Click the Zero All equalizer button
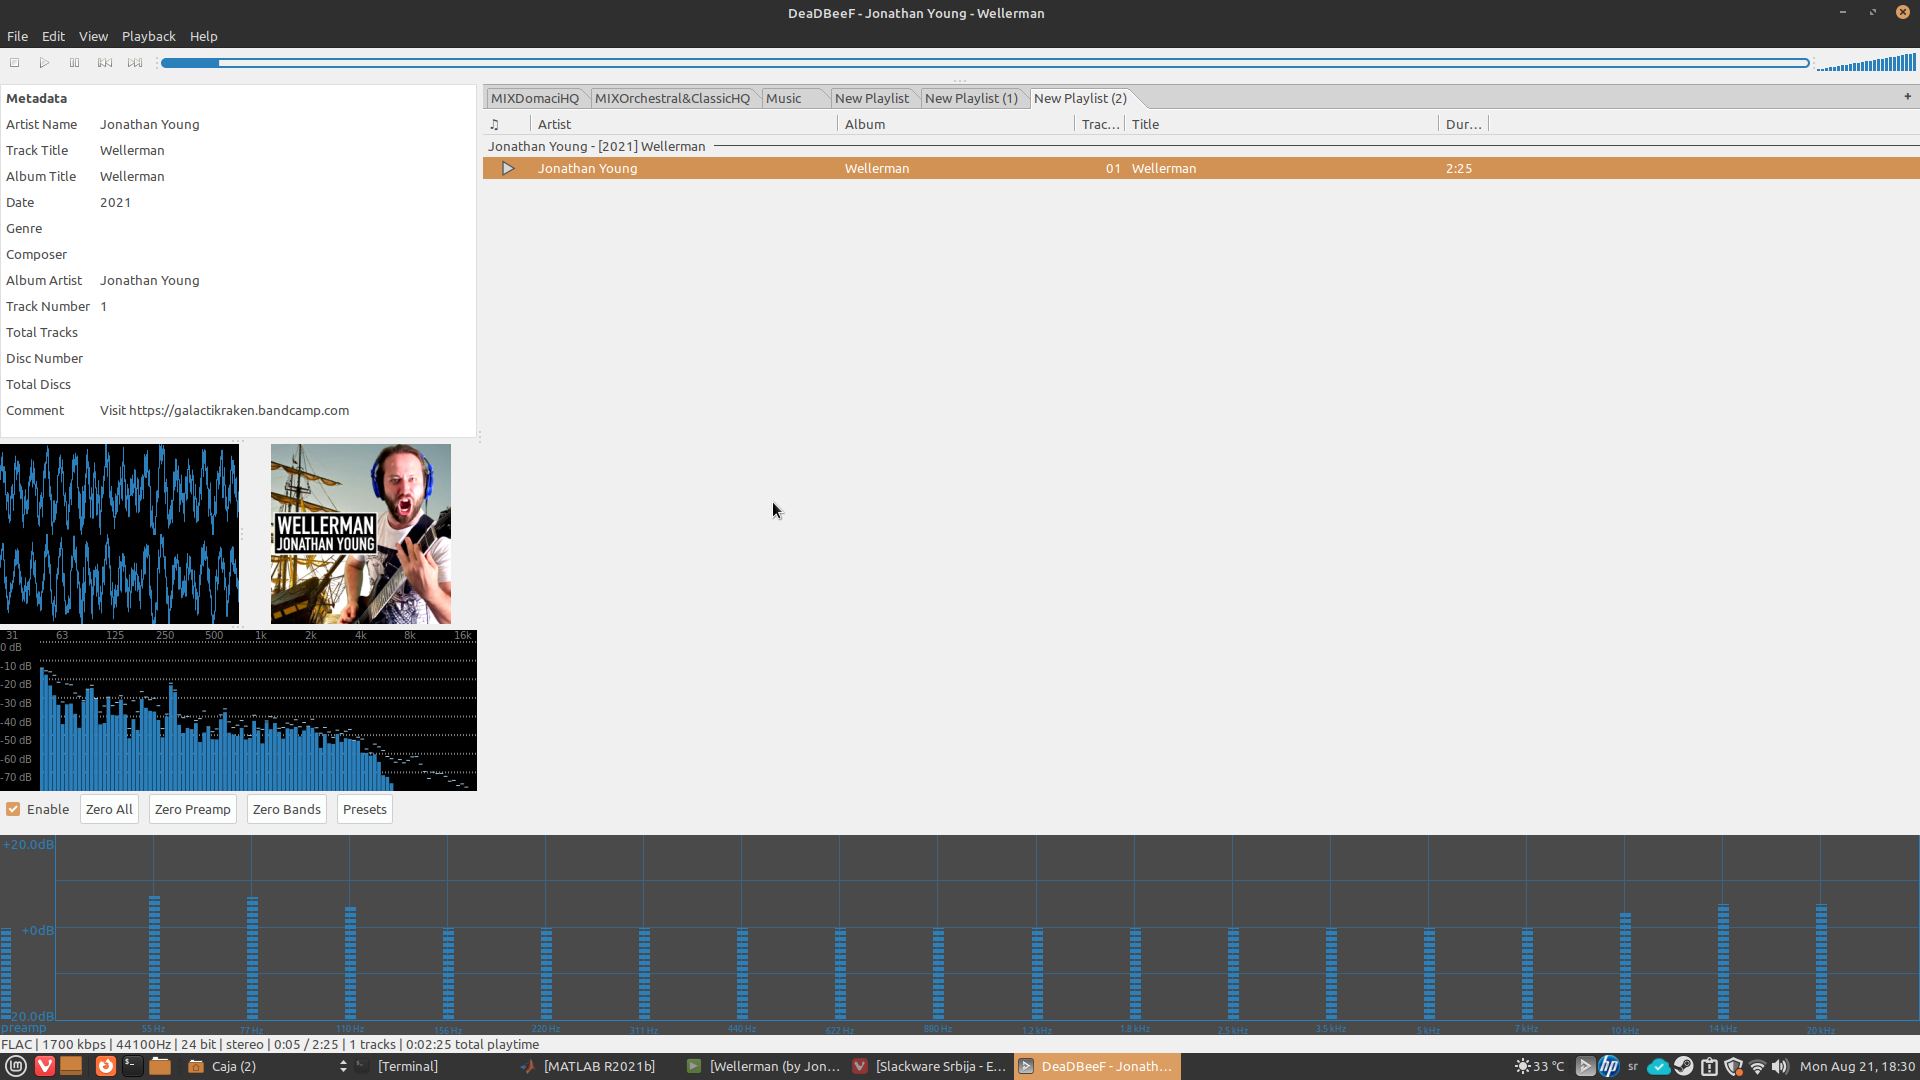Screen dimensions: 1920x1080 (x=109, y=809)
